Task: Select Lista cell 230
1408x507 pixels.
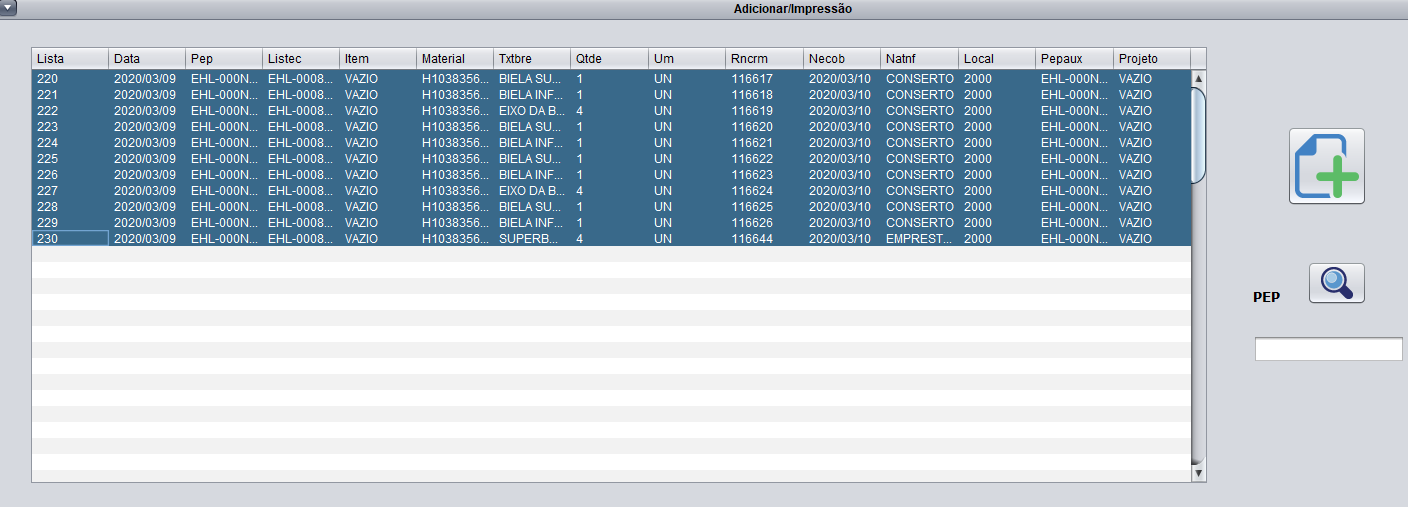Action: tap(70, 238)
